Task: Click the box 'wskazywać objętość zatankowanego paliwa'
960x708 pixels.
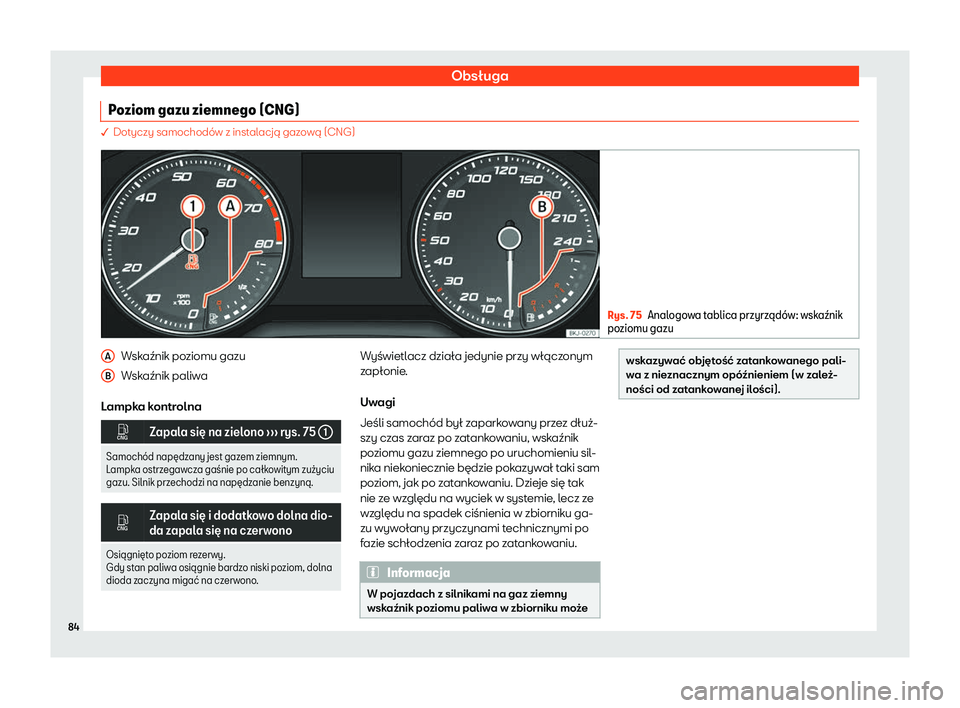Action: [x=738, y=375]
